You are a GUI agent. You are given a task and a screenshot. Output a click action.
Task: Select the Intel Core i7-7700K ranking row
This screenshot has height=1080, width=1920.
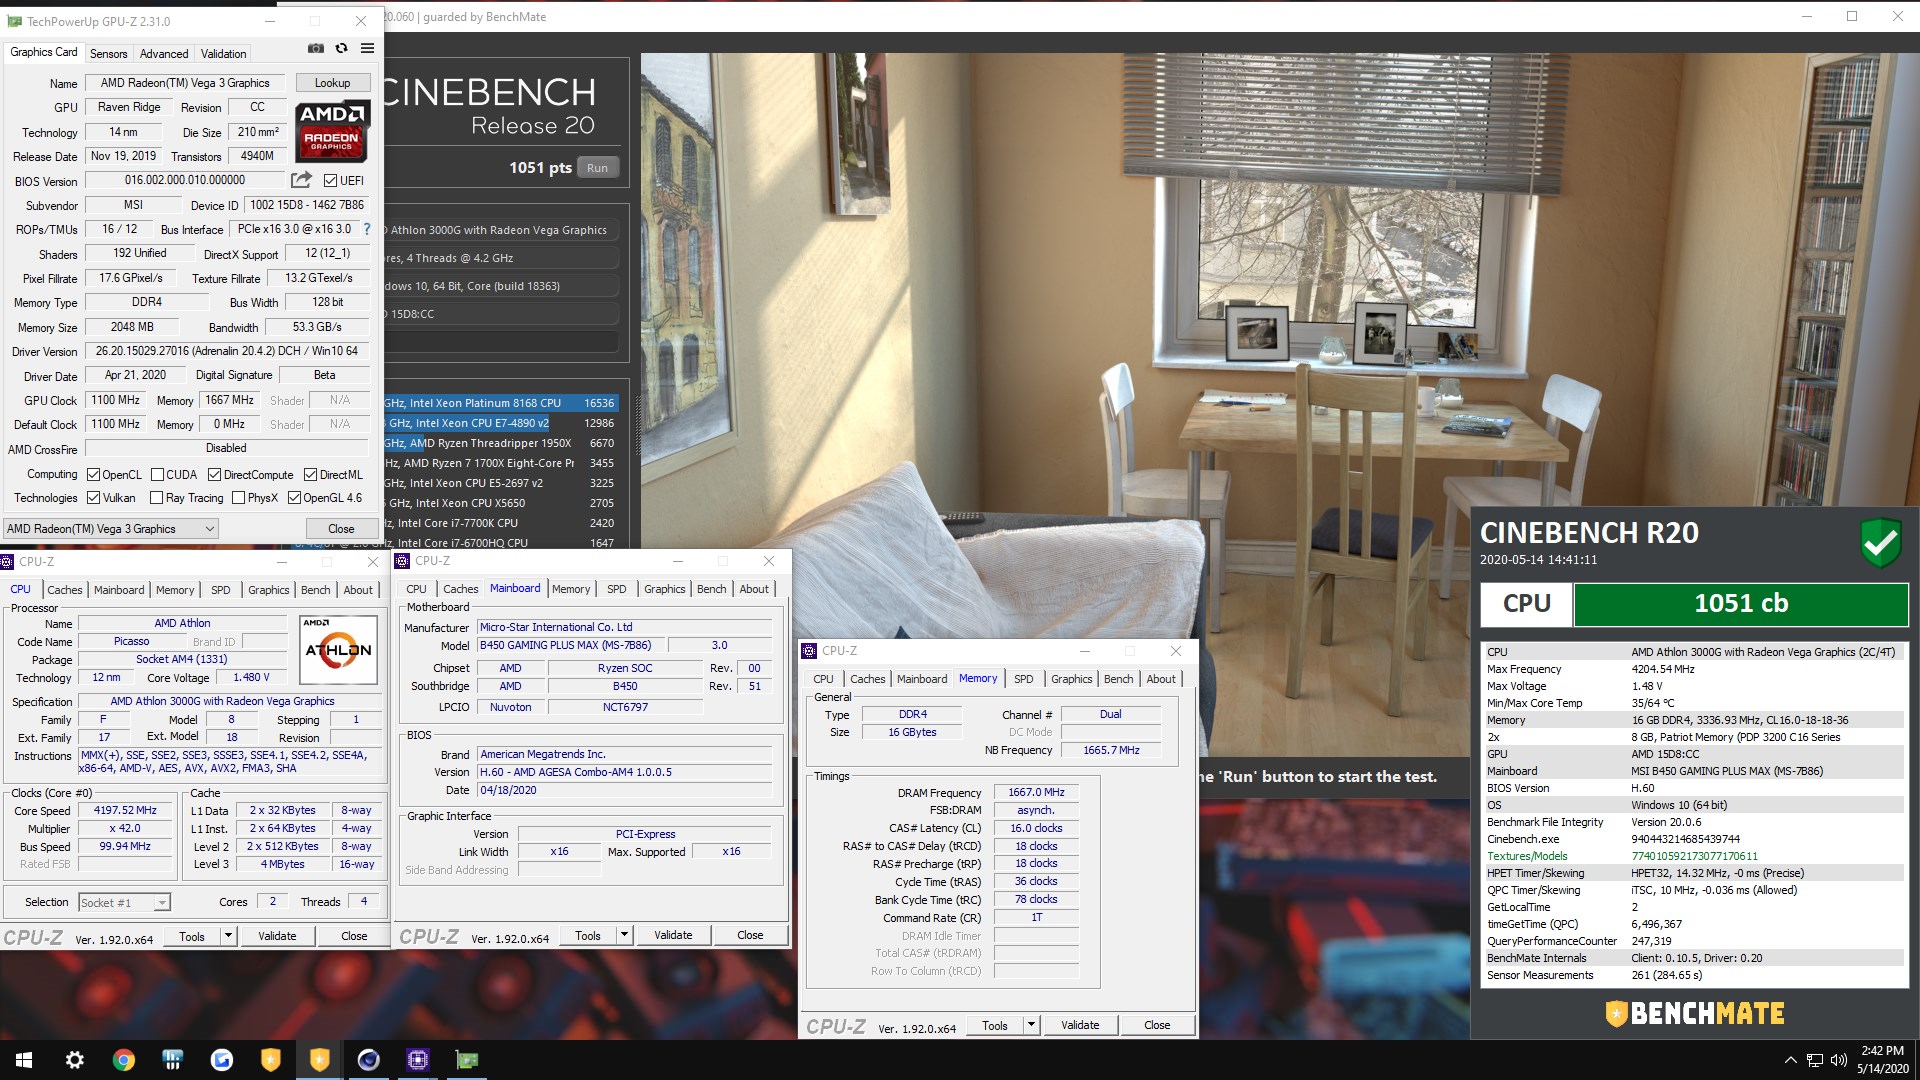click(501, 523)
